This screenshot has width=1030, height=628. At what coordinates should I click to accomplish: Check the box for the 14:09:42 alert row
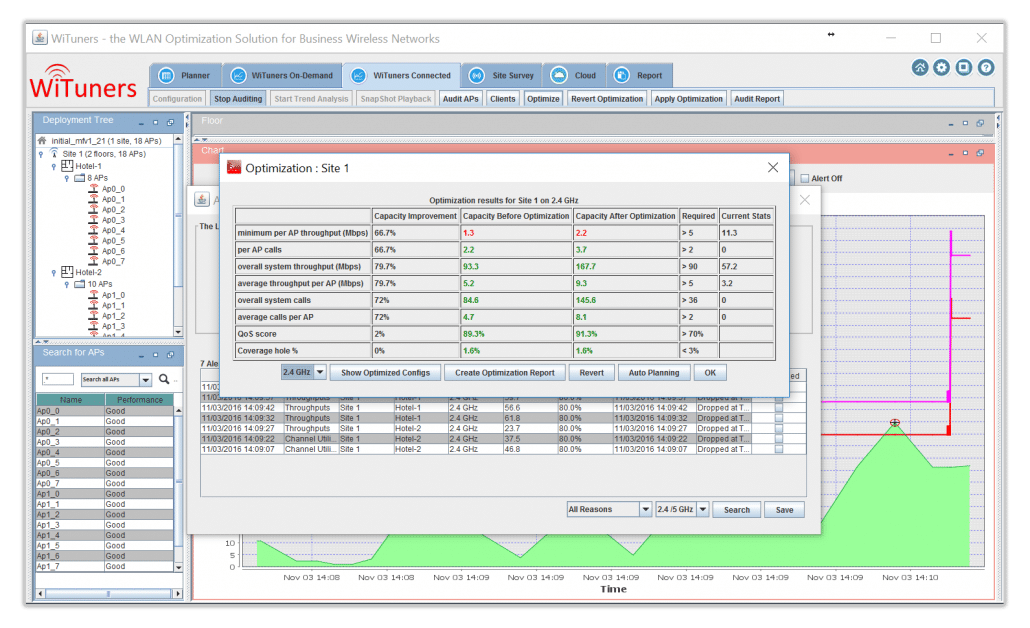pyautogui.click(x=778, y=408)
